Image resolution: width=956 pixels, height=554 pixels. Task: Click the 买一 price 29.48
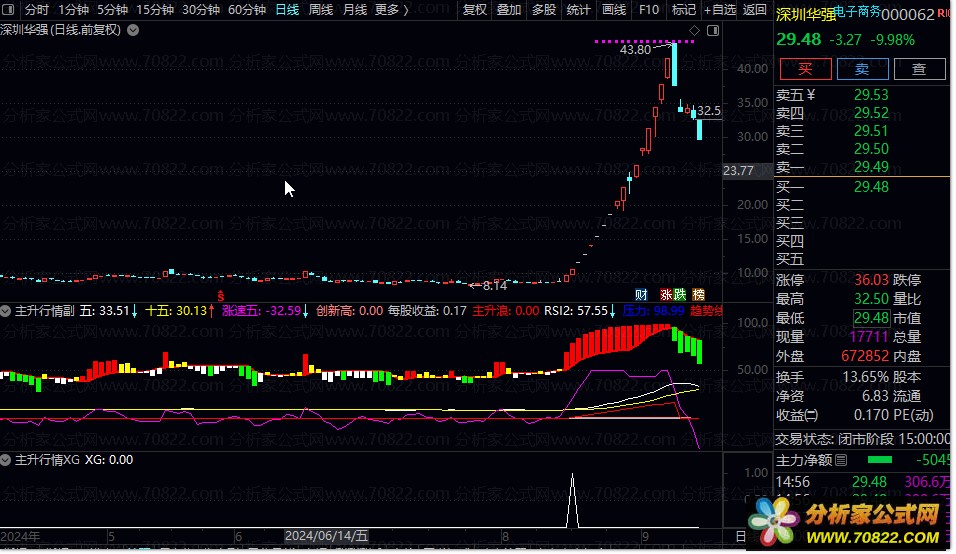[x=871, y=187]
